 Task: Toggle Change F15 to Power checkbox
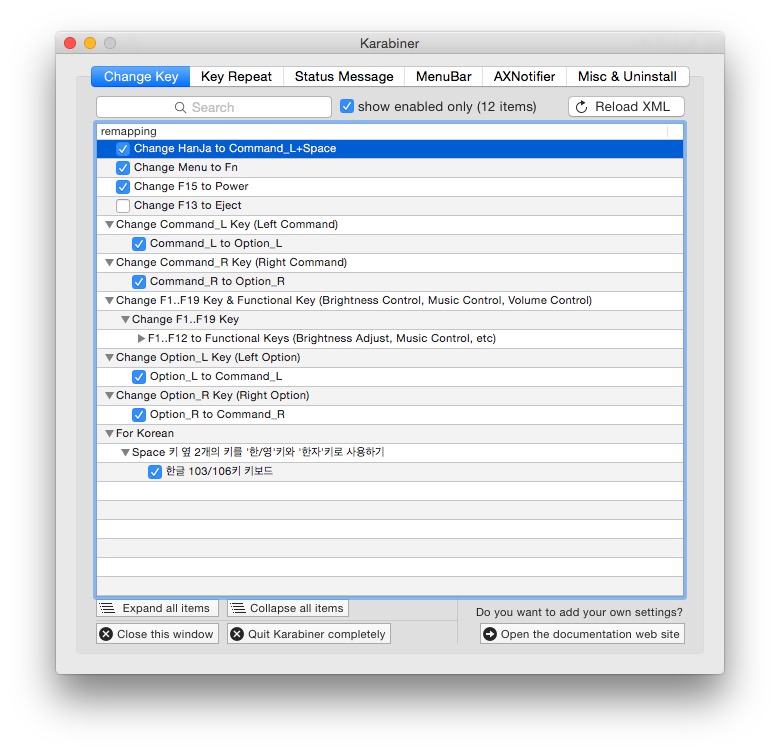point(123,187)
